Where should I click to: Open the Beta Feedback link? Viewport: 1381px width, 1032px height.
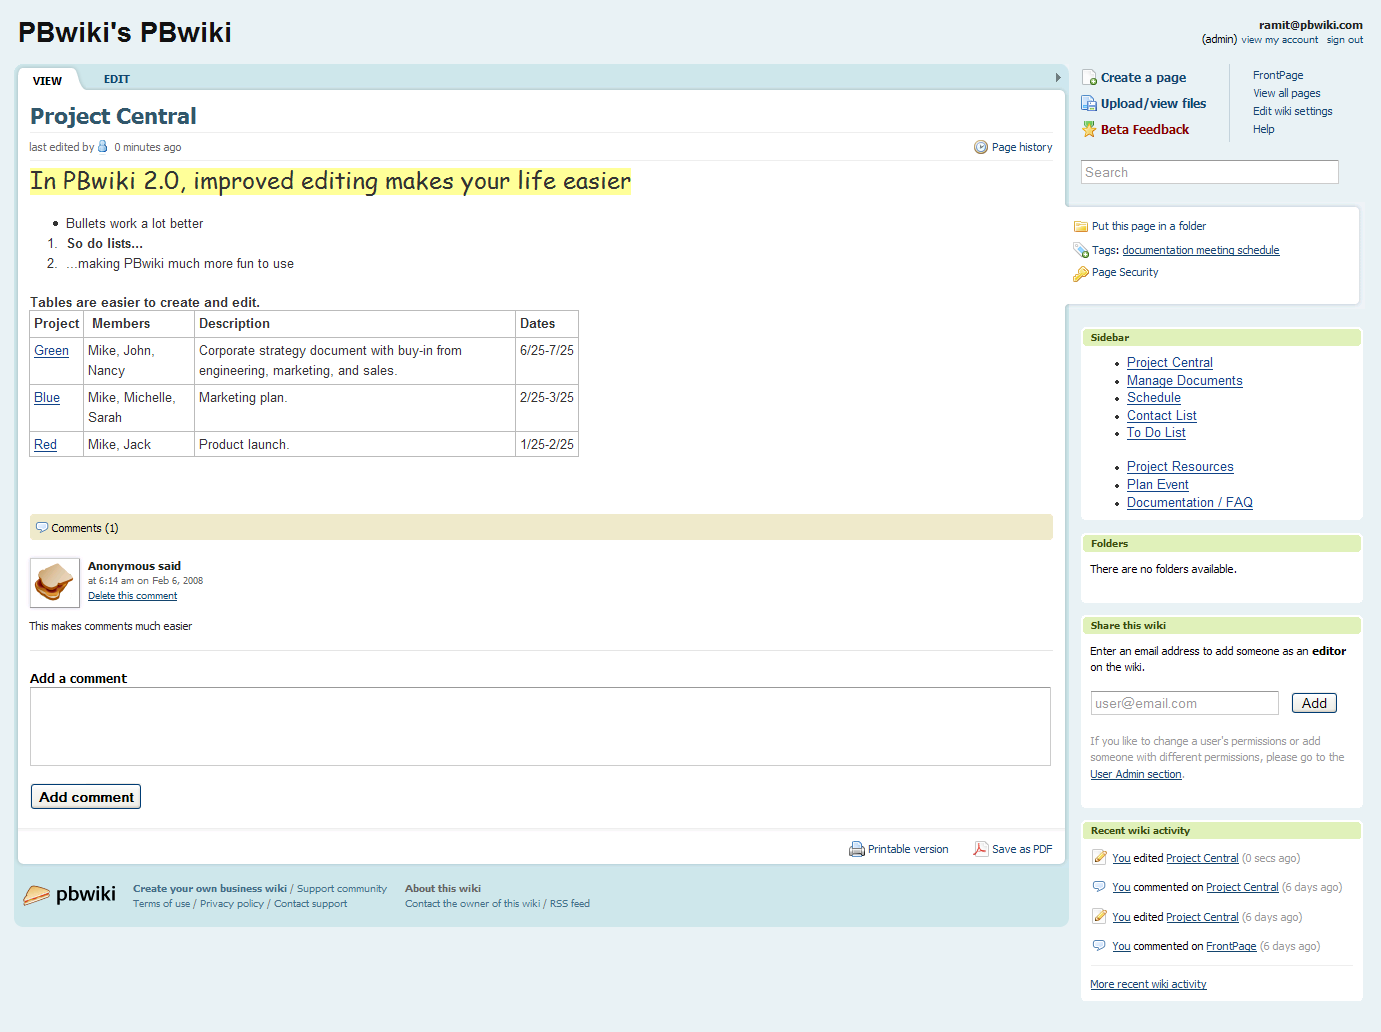coord(1145,130)
